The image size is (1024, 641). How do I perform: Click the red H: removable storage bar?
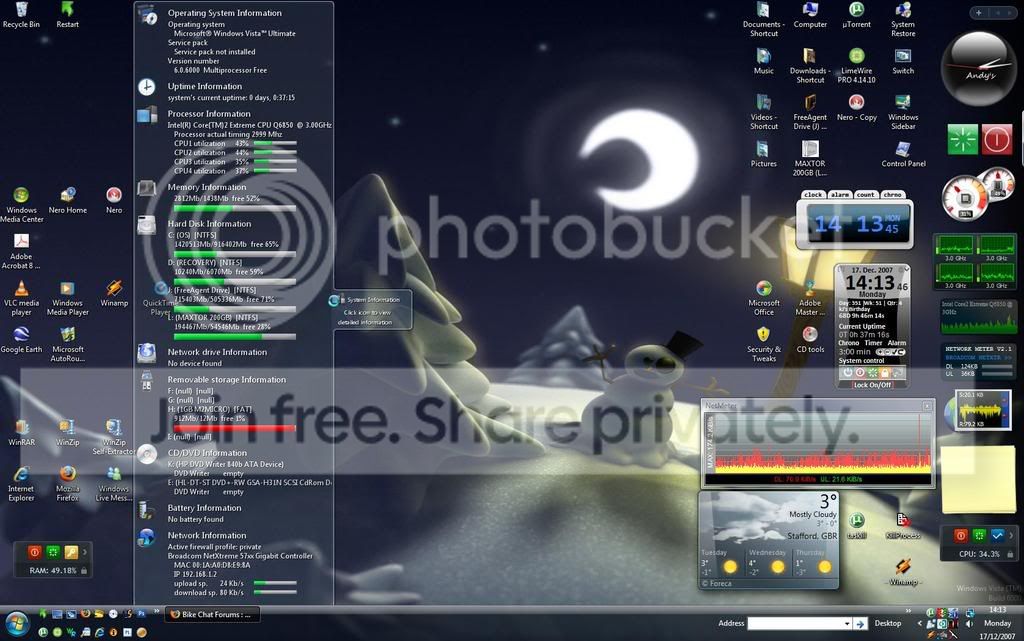point(235,428)
